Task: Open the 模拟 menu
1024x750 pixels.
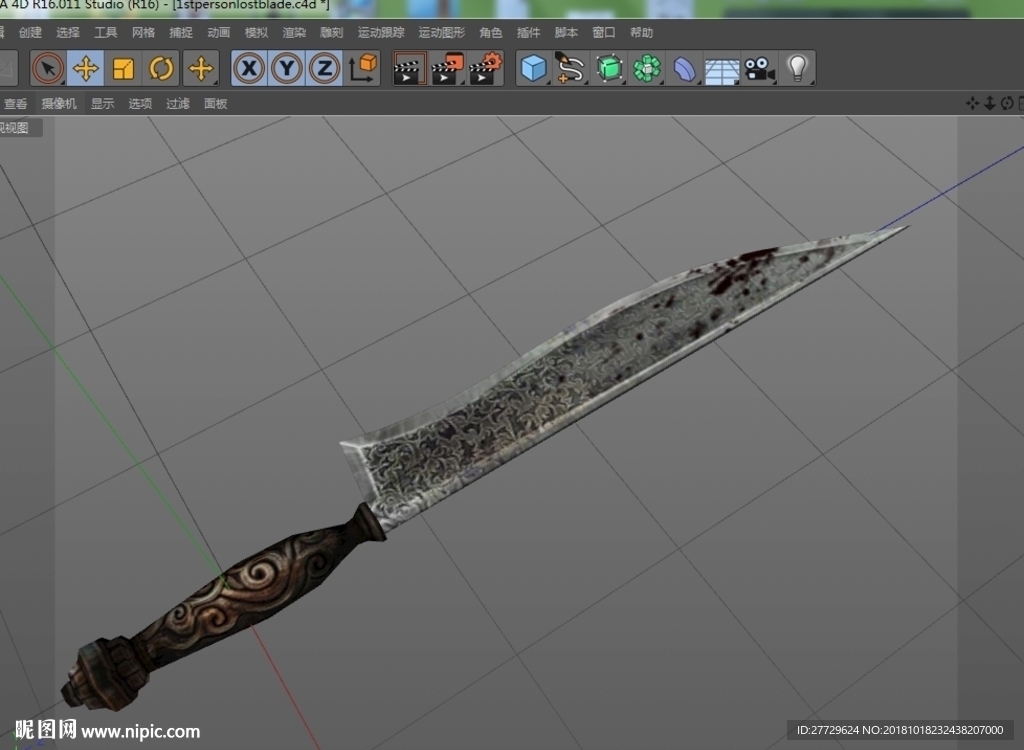Action: coord(257,32)
